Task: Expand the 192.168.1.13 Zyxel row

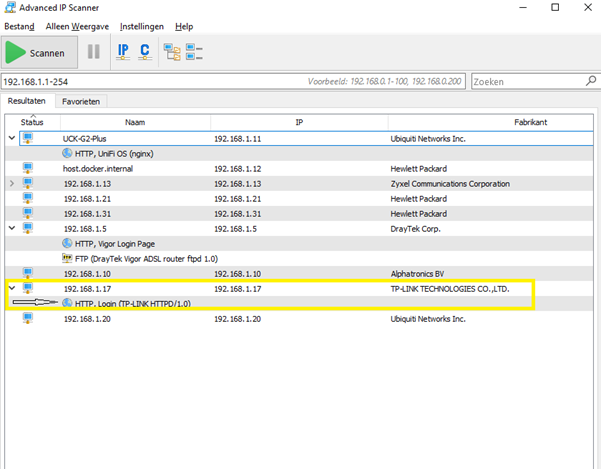Action: pos(12,183)
